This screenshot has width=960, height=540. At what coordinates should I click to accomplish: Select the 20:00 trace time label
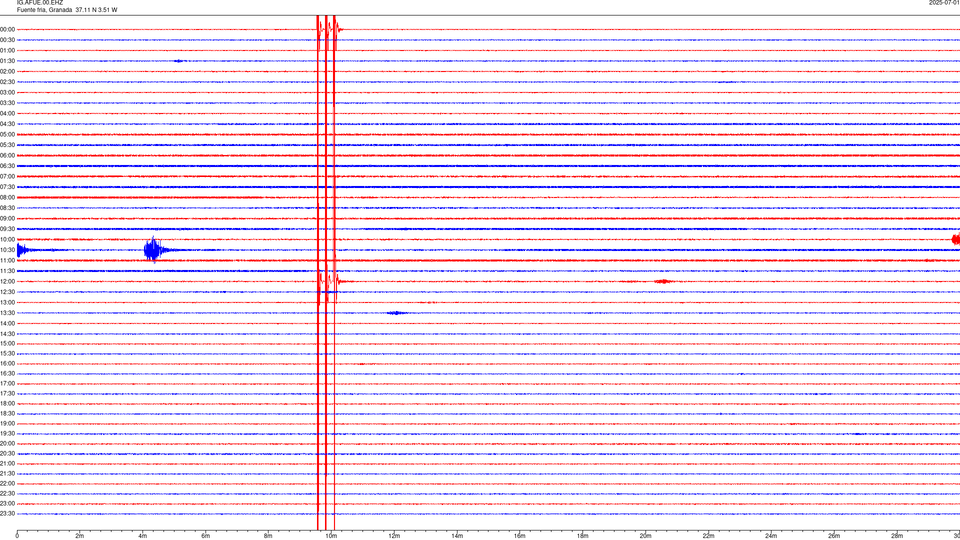click(x=7, y=444)
